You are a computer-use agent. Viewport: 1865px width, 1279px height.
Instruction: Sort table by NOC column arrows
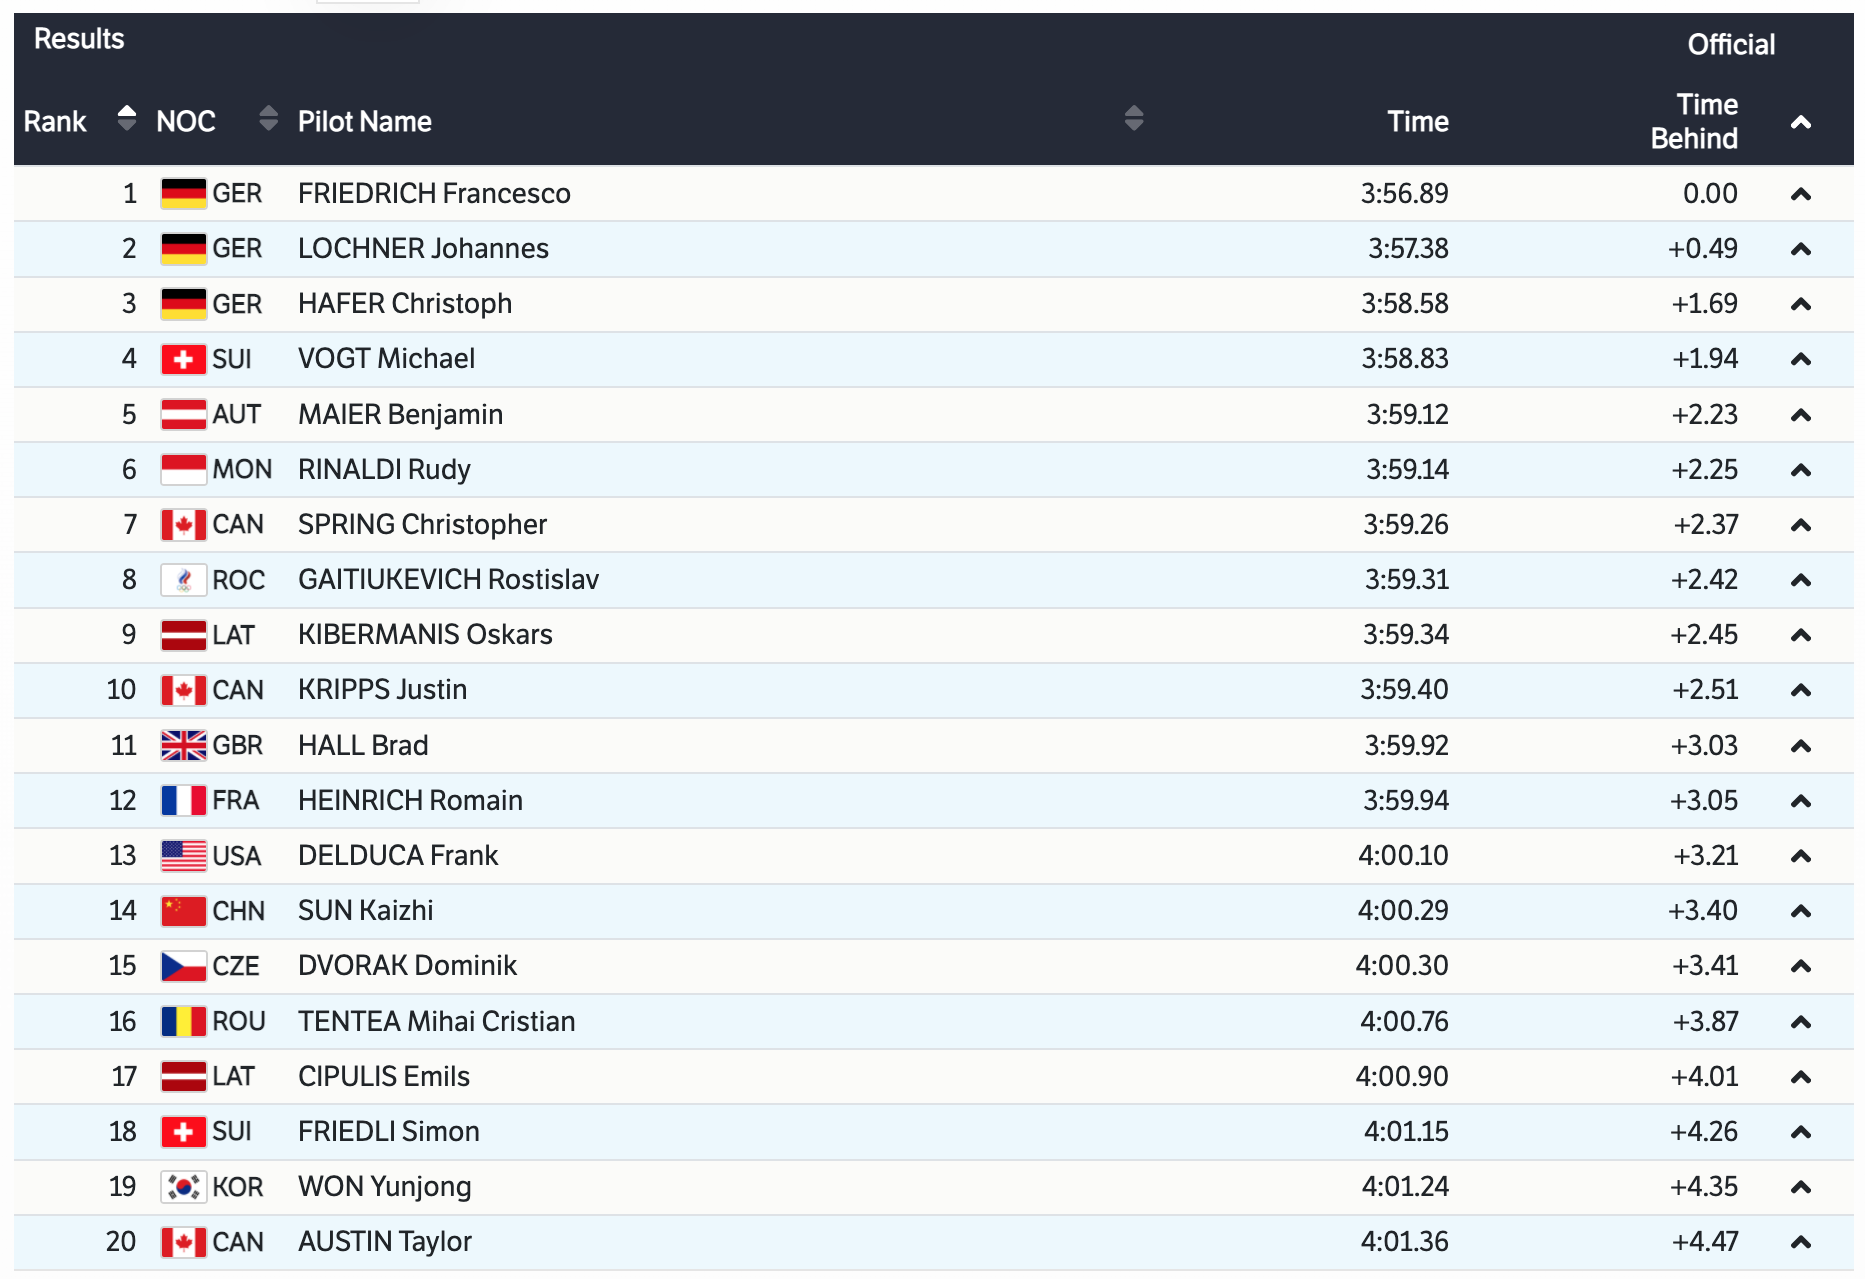[268, 119]
